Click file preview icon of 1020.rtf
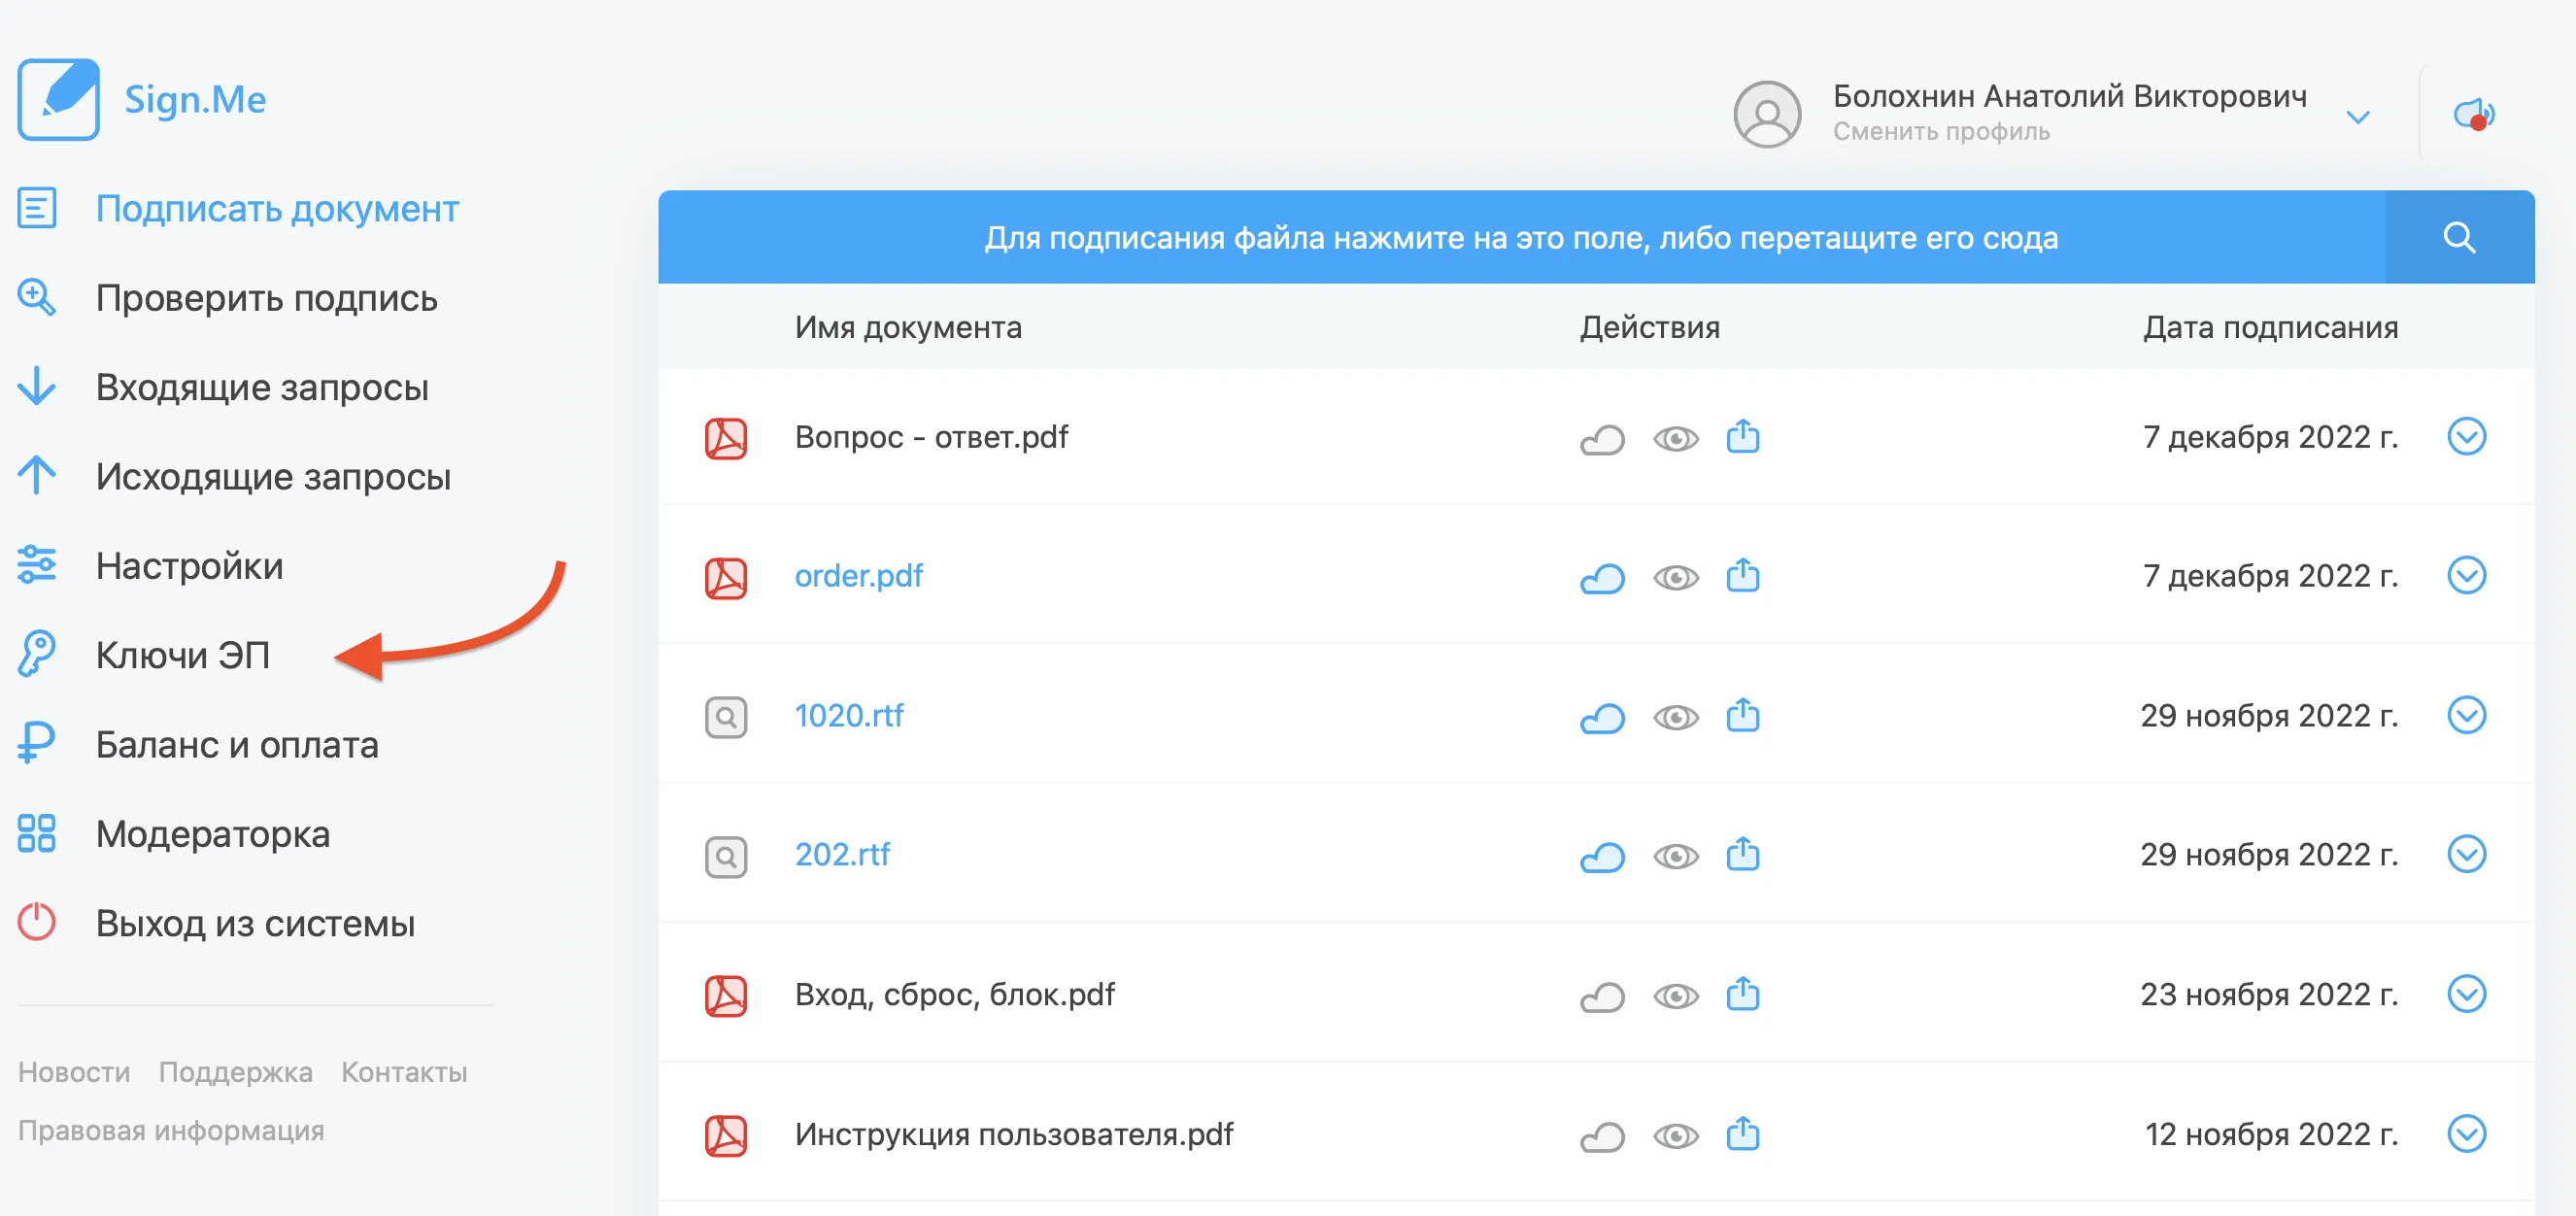2576x1216 pixels. point(726,717)
